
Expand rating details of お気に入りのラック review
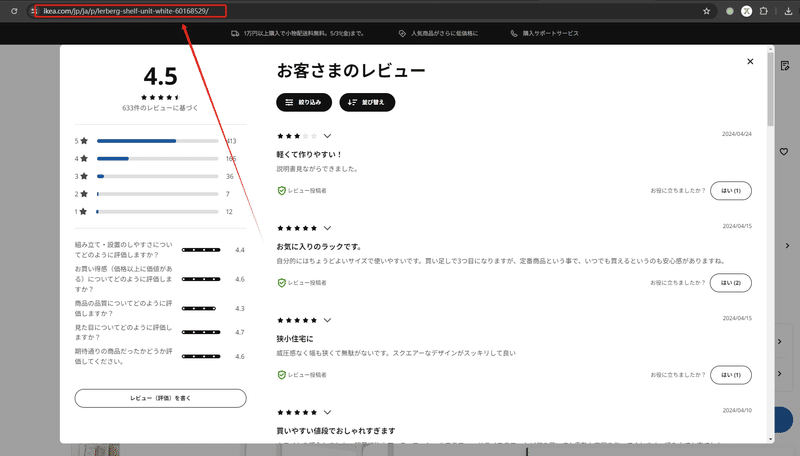pyautogui.click(x=328, y=228)
